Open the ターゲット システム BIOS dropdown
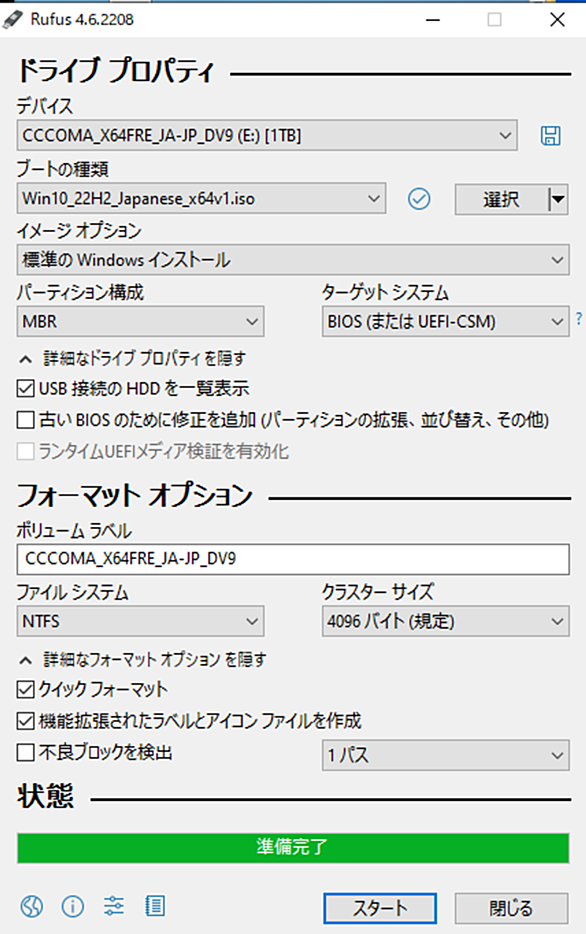The height and width of the screenshot is (934, 586). [x=445, y=322]
